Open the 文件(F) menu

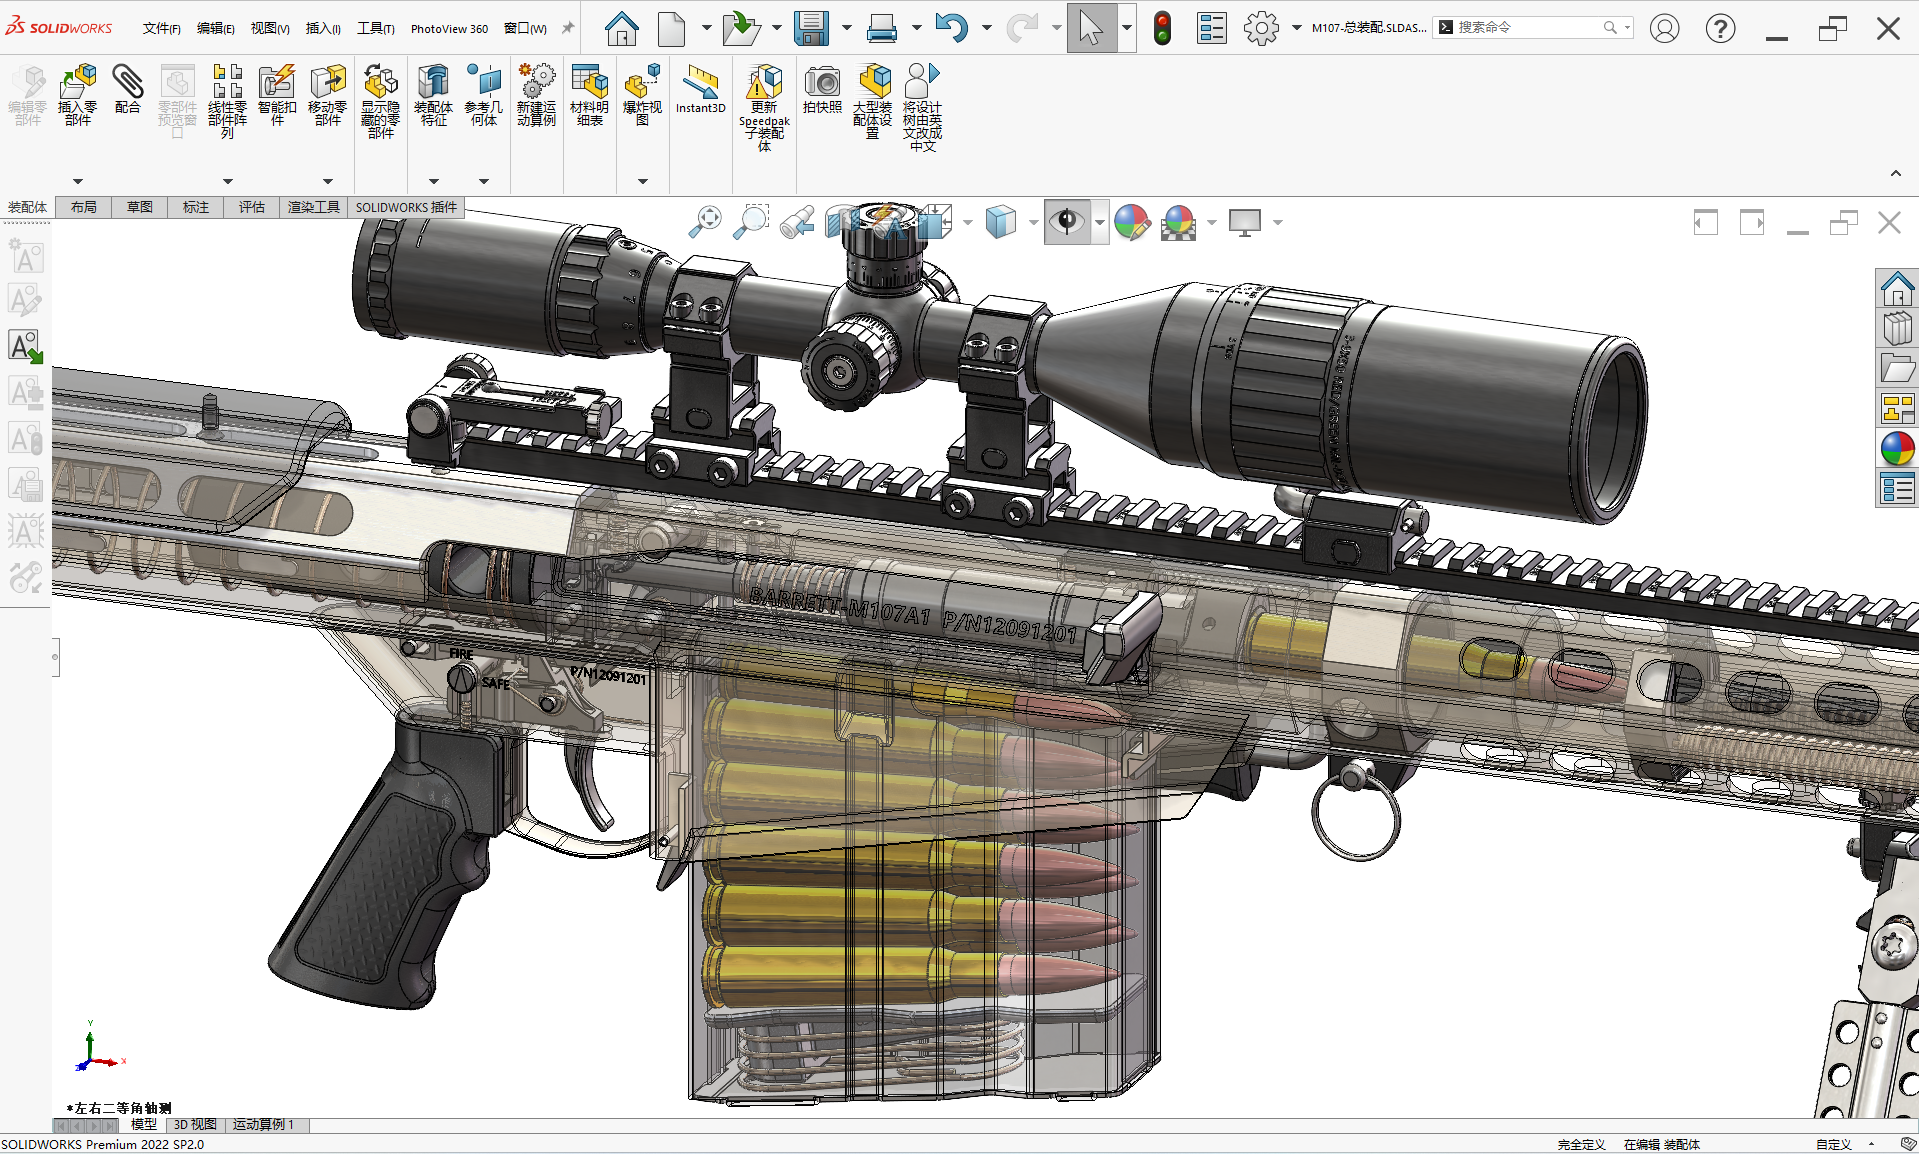[162, 28]
